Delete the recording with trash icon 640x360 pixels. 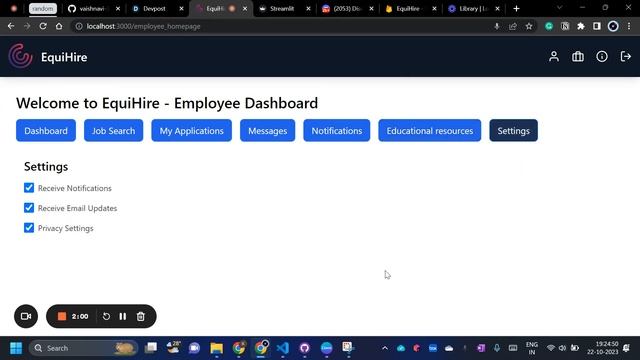tap(140, 316)
